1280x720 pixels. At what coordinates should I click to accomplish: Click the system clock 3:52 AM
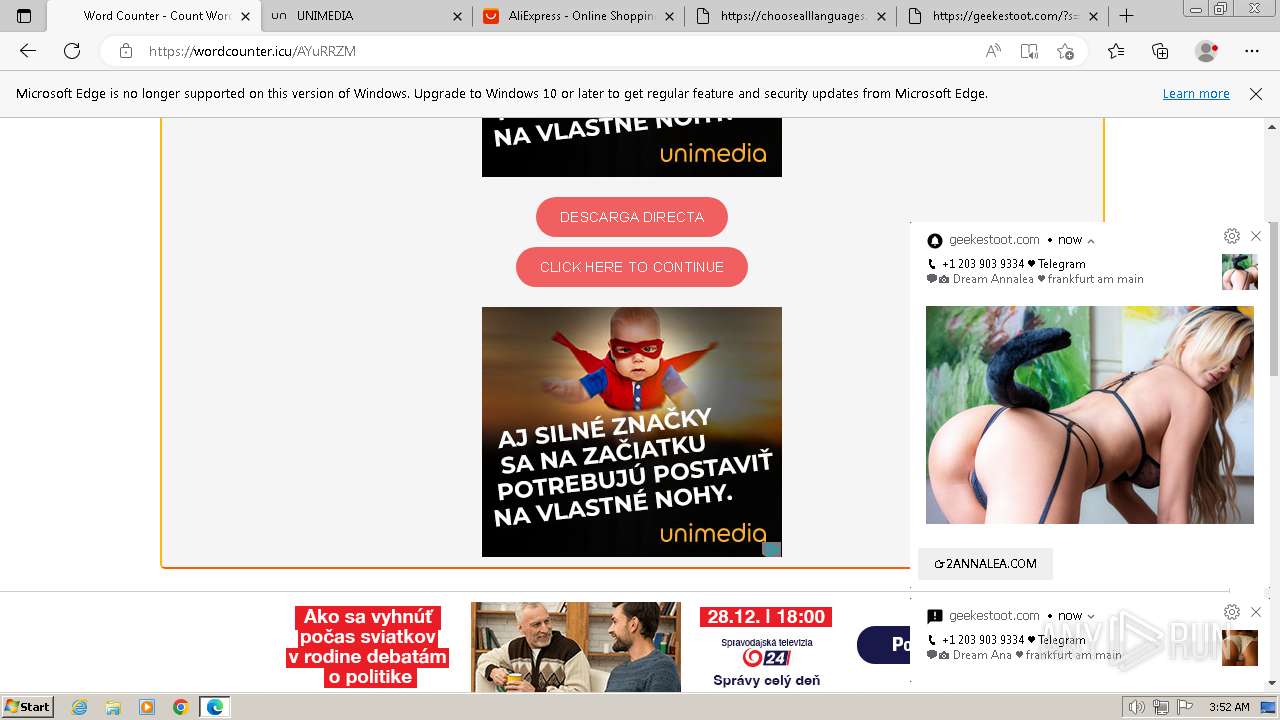1229,707
